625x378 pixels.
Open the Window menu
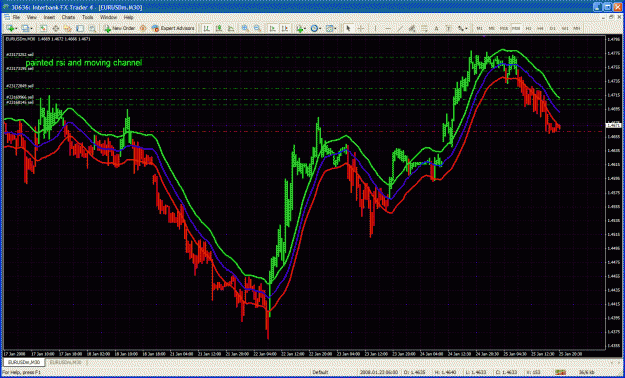click(108, 18)
